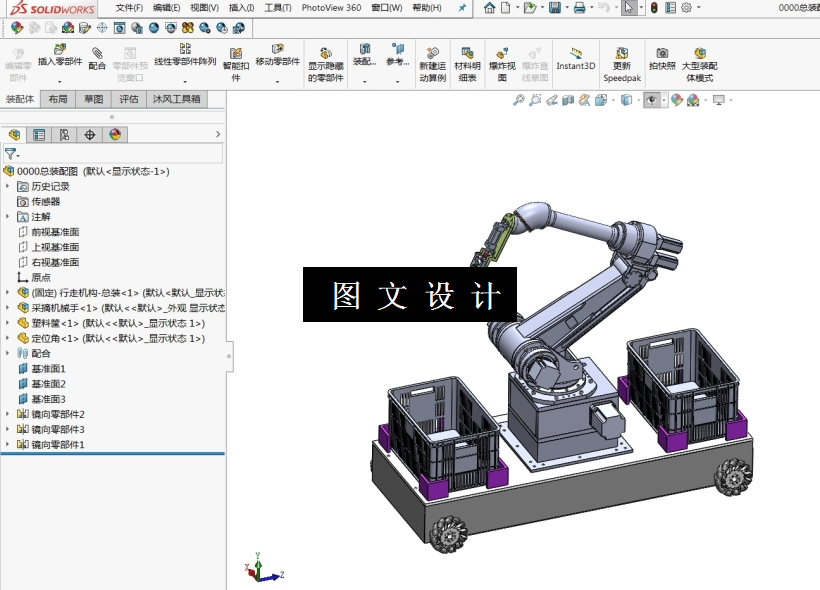
Task: Expand the 采摘机械手<1> component node
Action: 7,308
